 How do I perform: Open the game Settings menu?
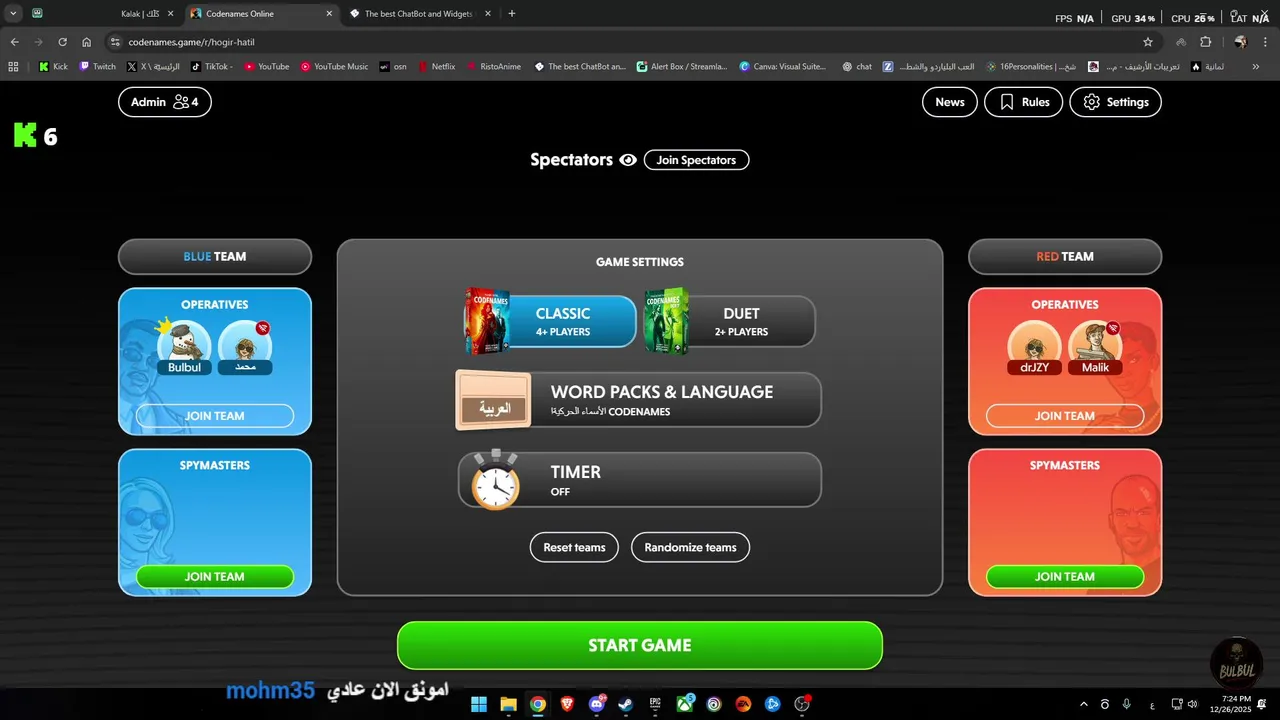[x=1115, y=102]
